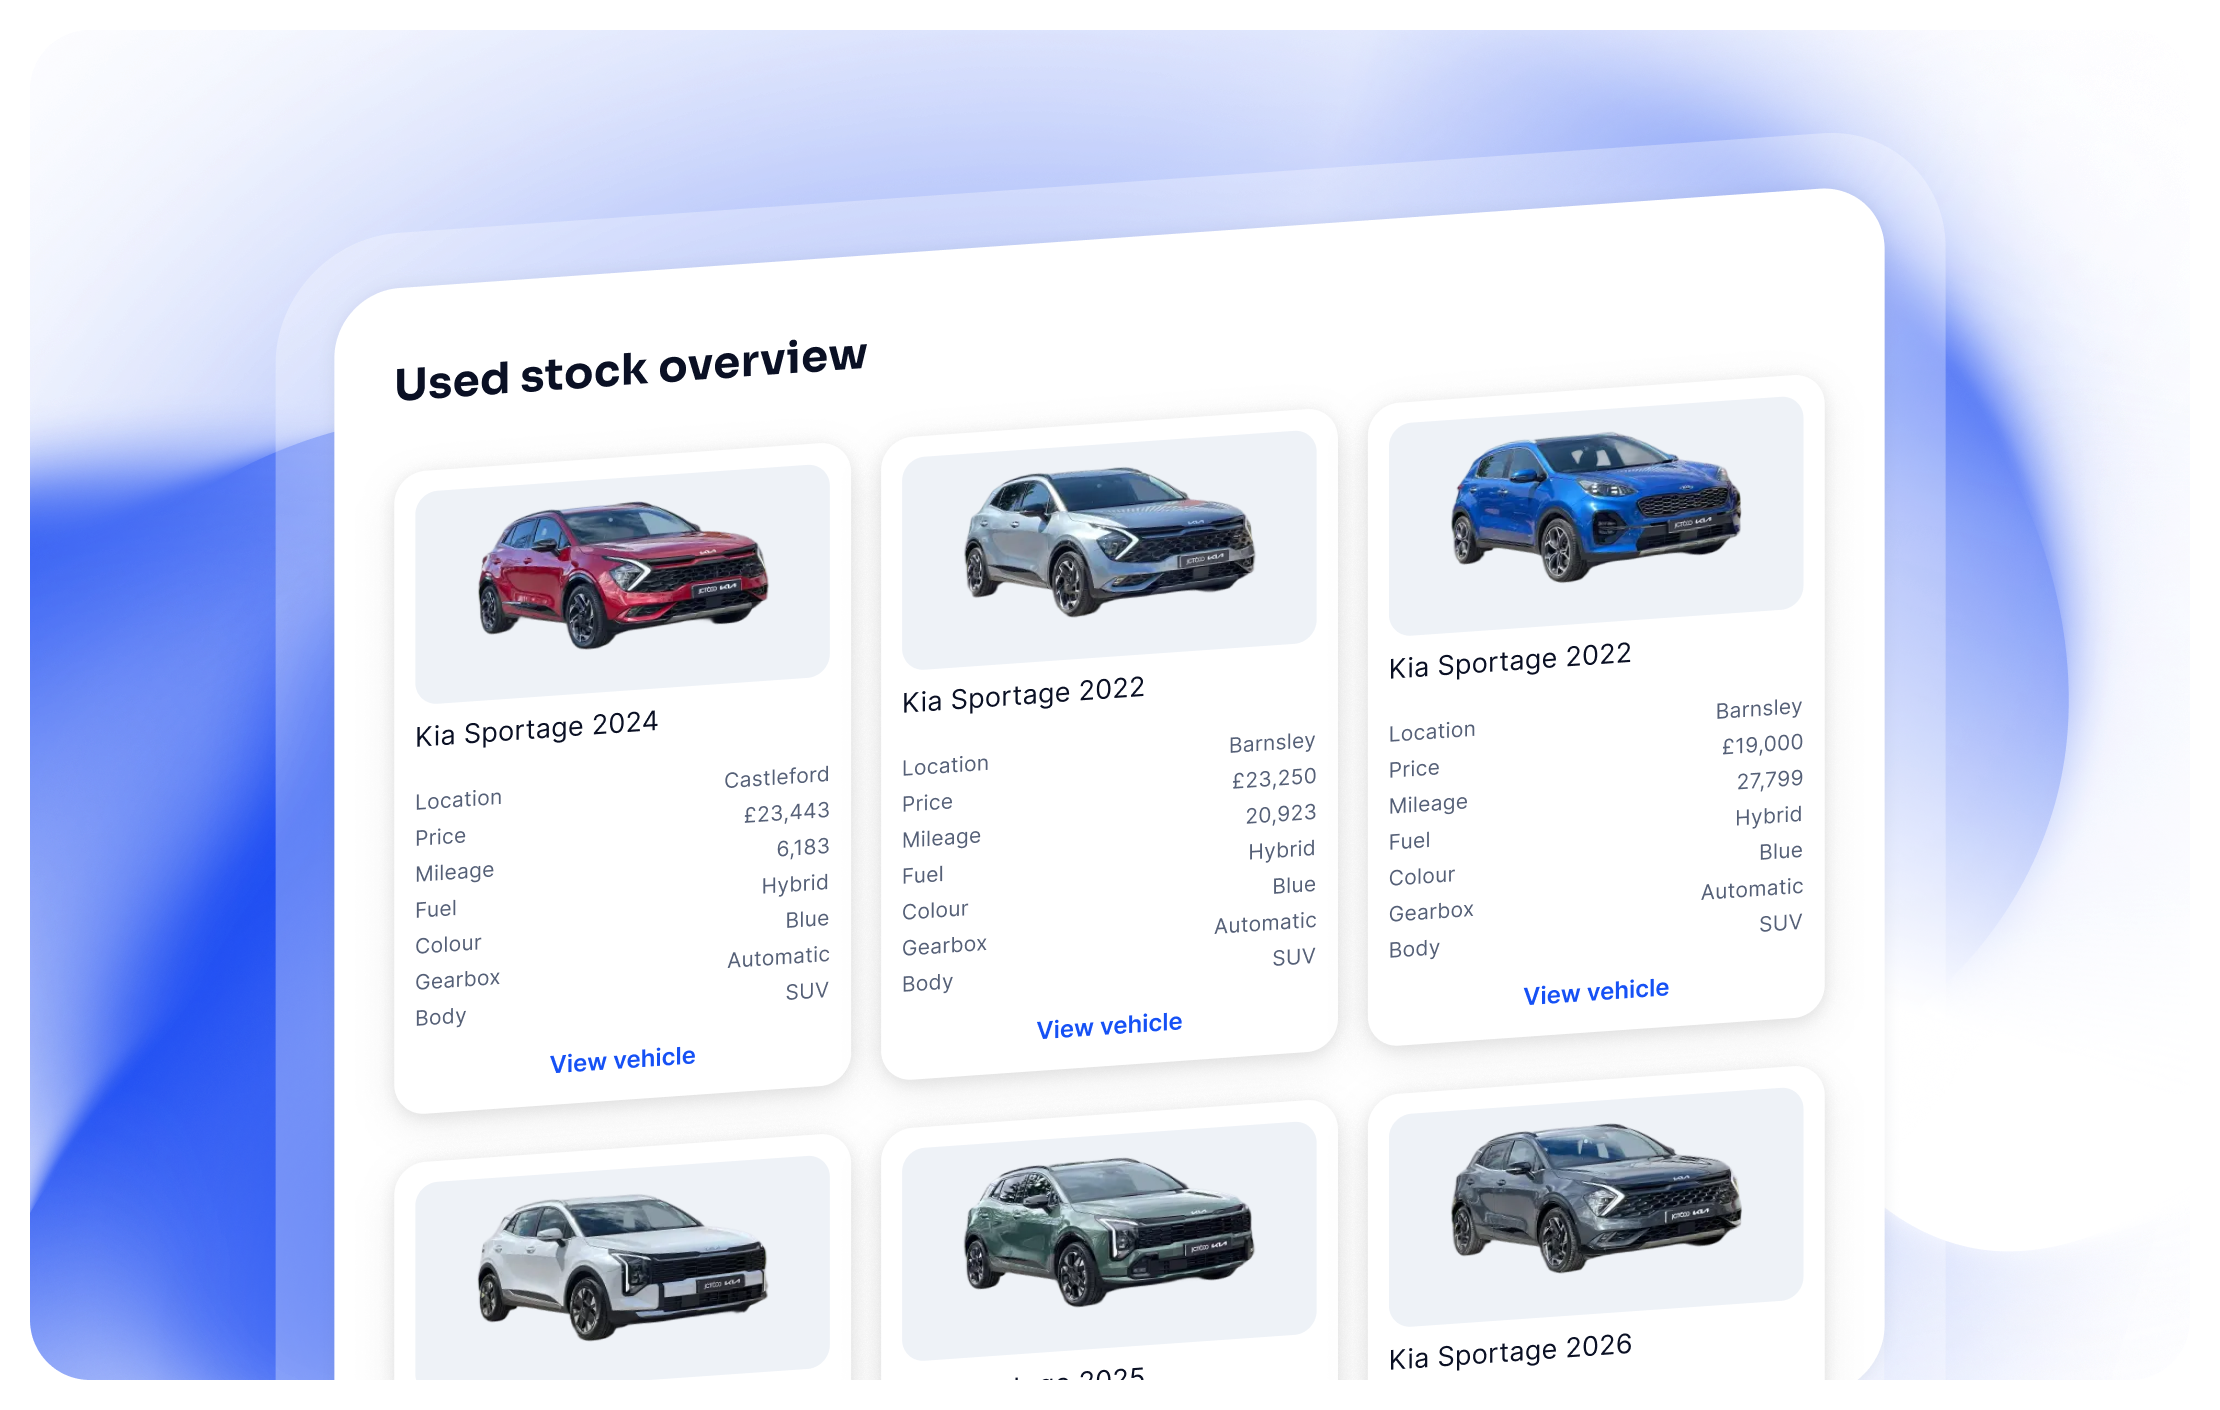This screenshot has height=1410, width=2220.
Task: Click the 6,183 mileage value
Action: (x=803, y=848)
